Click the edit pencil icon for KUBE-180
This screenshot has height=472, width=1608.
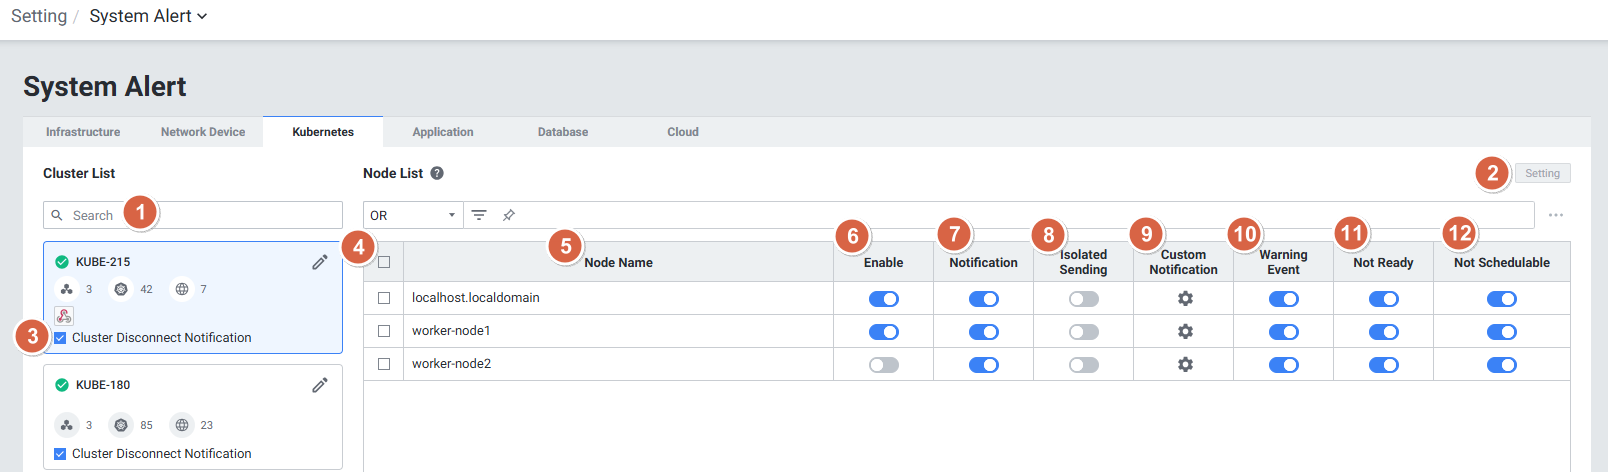pyautogui.click(x=320, y=385)
